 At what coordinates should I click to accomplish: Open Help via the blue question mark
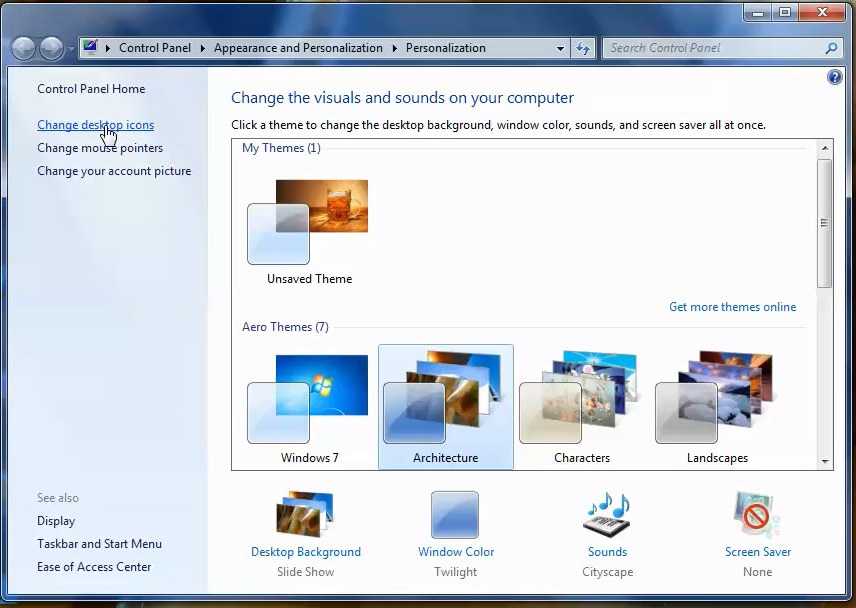[x=834, y=78]
